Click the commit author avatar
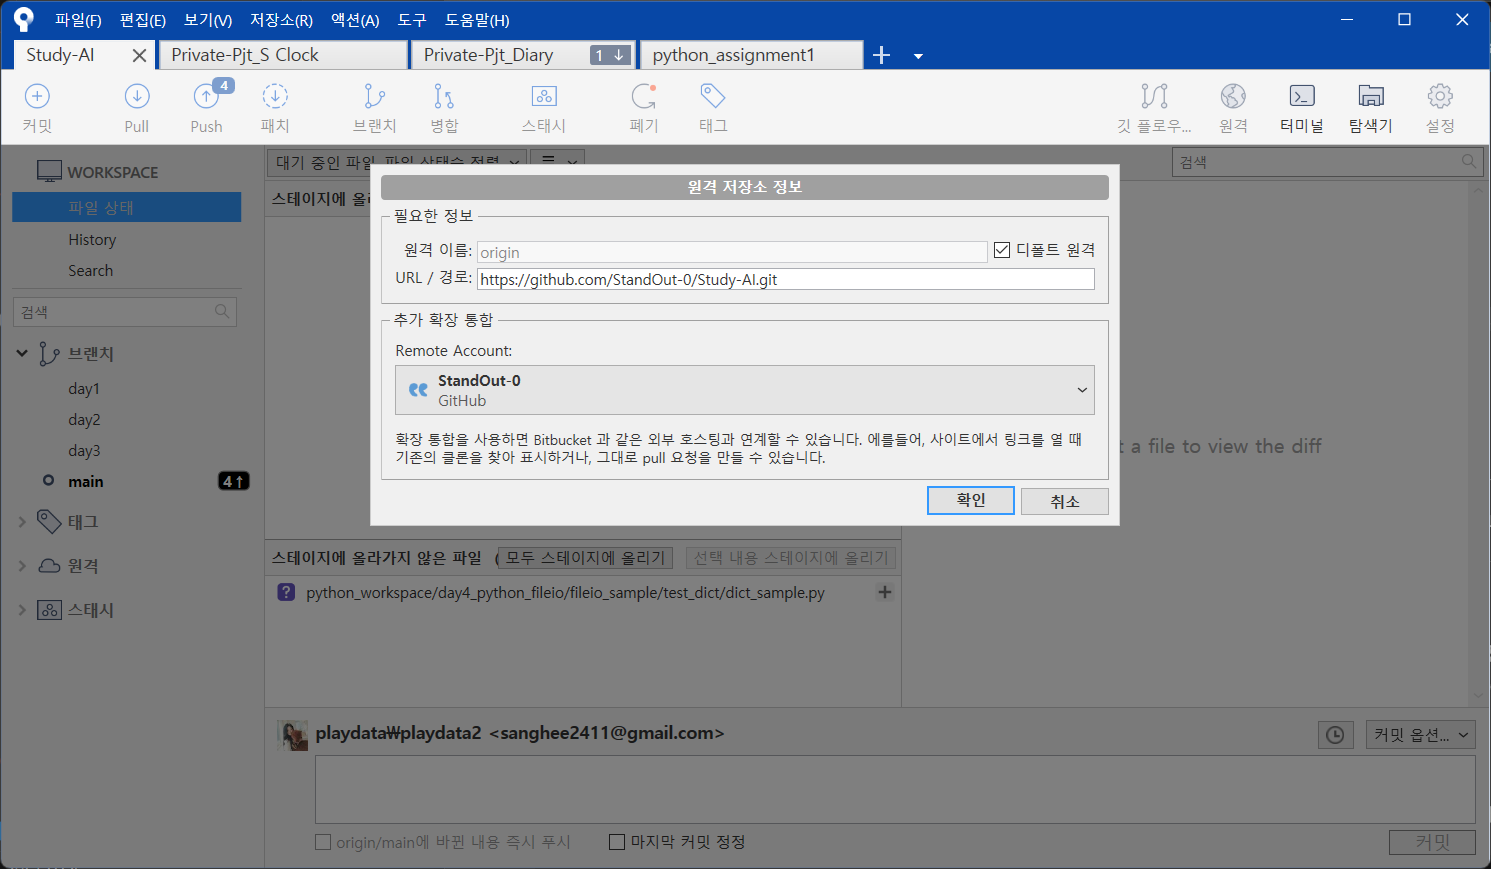Viewport: 1491px width, 869px height. pos(293,735)
